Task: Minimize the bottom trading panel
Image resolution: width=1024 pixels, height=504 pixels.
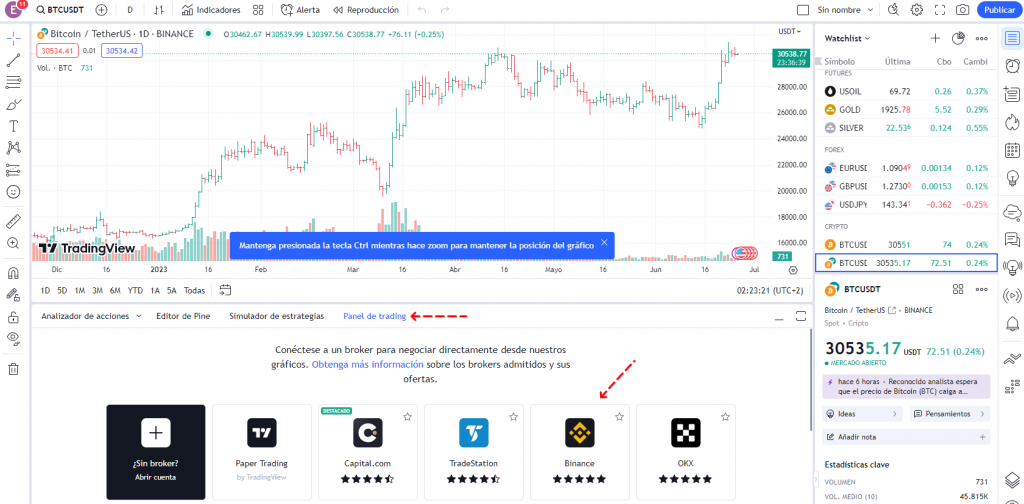Action: point(778,317)
